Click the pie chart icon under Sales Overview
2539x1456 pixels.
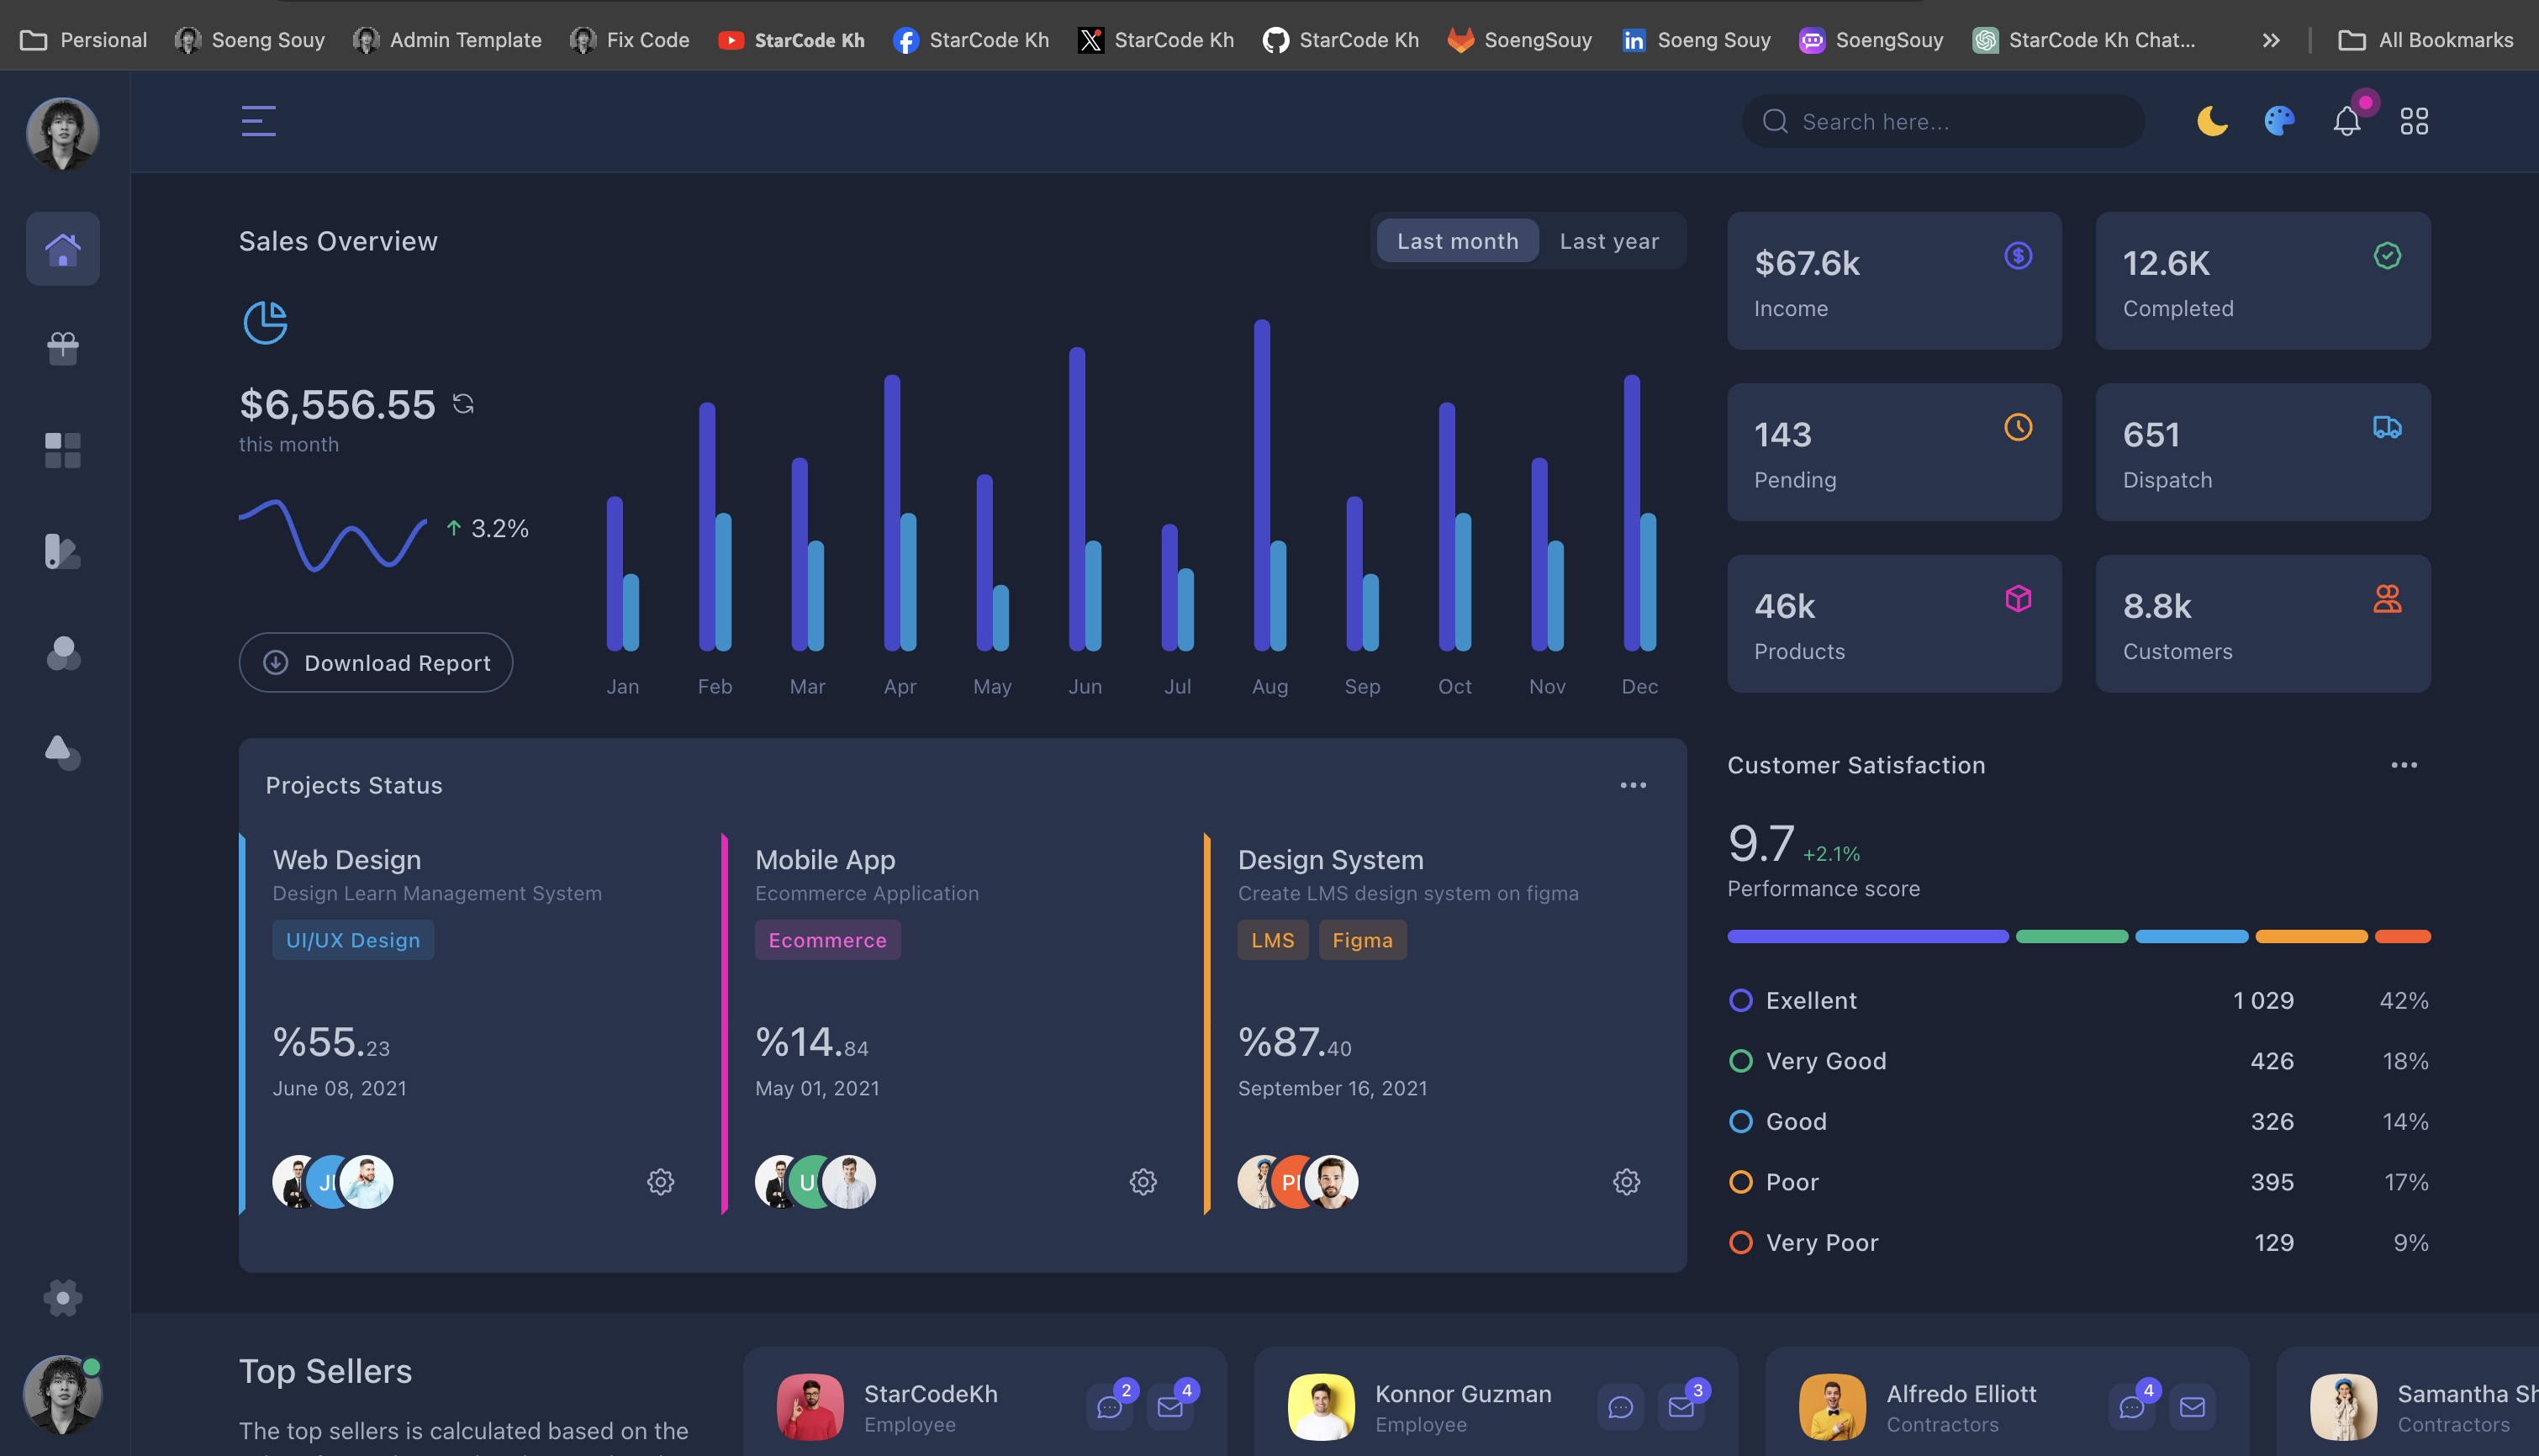click(265, 322)
